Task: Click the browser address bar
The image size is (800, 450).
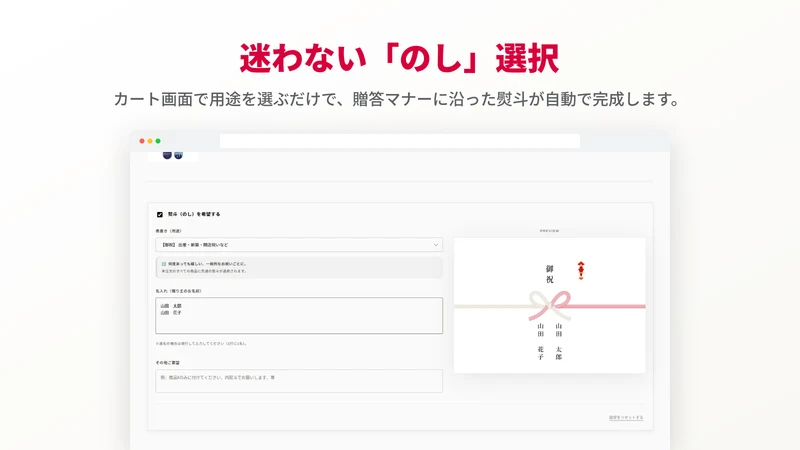Action: (x=399, y=141)
